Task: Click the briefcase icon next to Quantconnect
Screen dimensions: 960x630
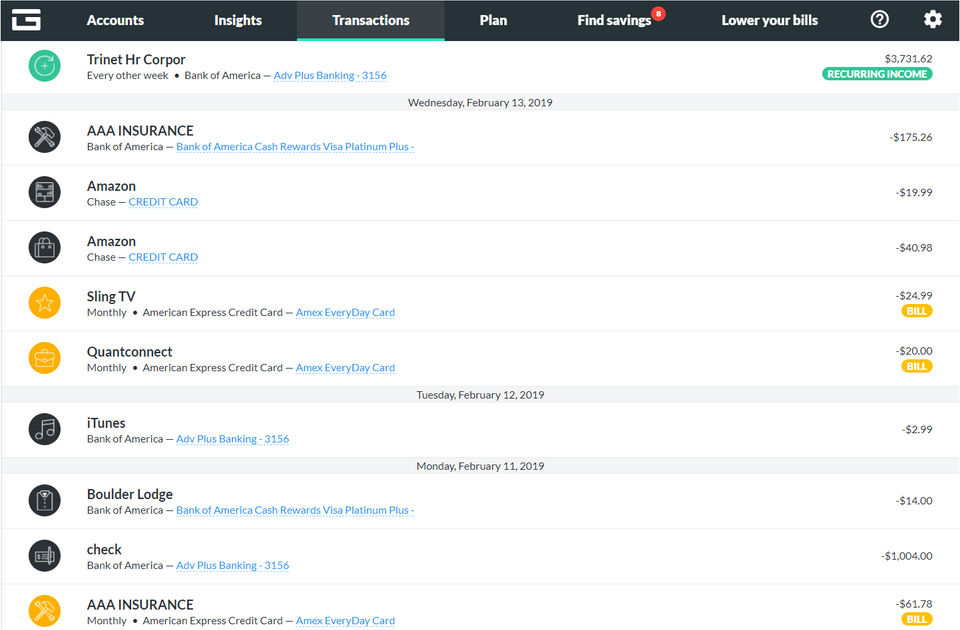Action: [x=45, y=358]
